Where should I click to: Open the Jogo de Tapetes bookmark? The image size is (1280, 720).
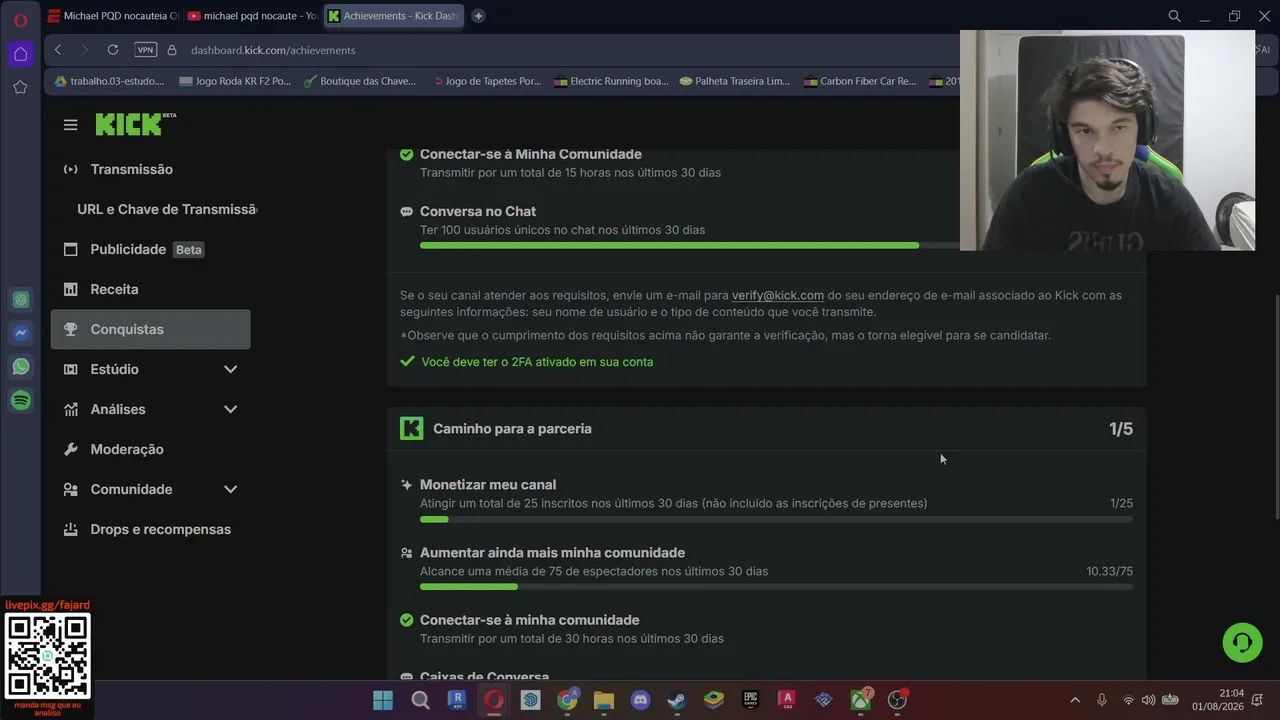tap(486, 81)
